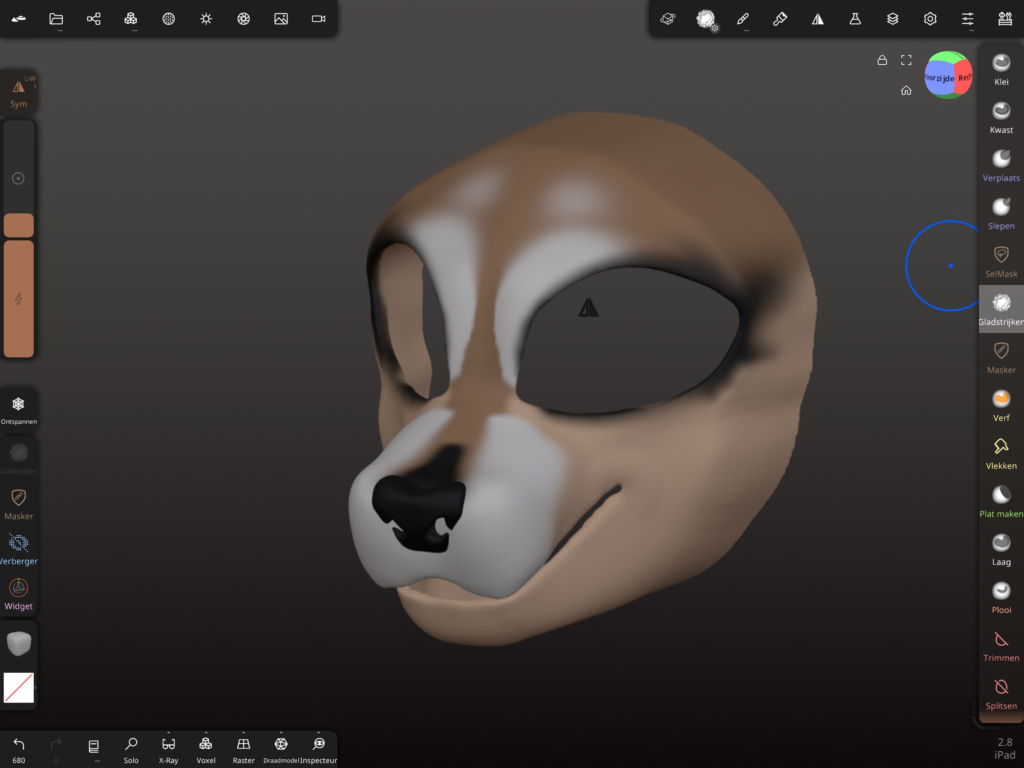Toggle Solo mode
The height and width of the screenshot is (768, 1024).
pyautogui.click(x=131, y=749)
